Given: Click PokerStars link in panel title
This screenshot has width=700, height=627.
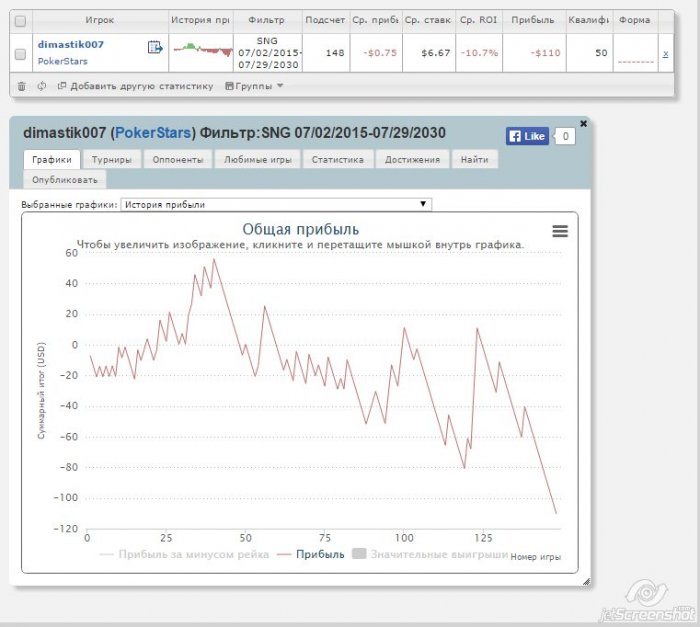Looking at the screenshot, I should pyautogui.click(x=153, y=133).
